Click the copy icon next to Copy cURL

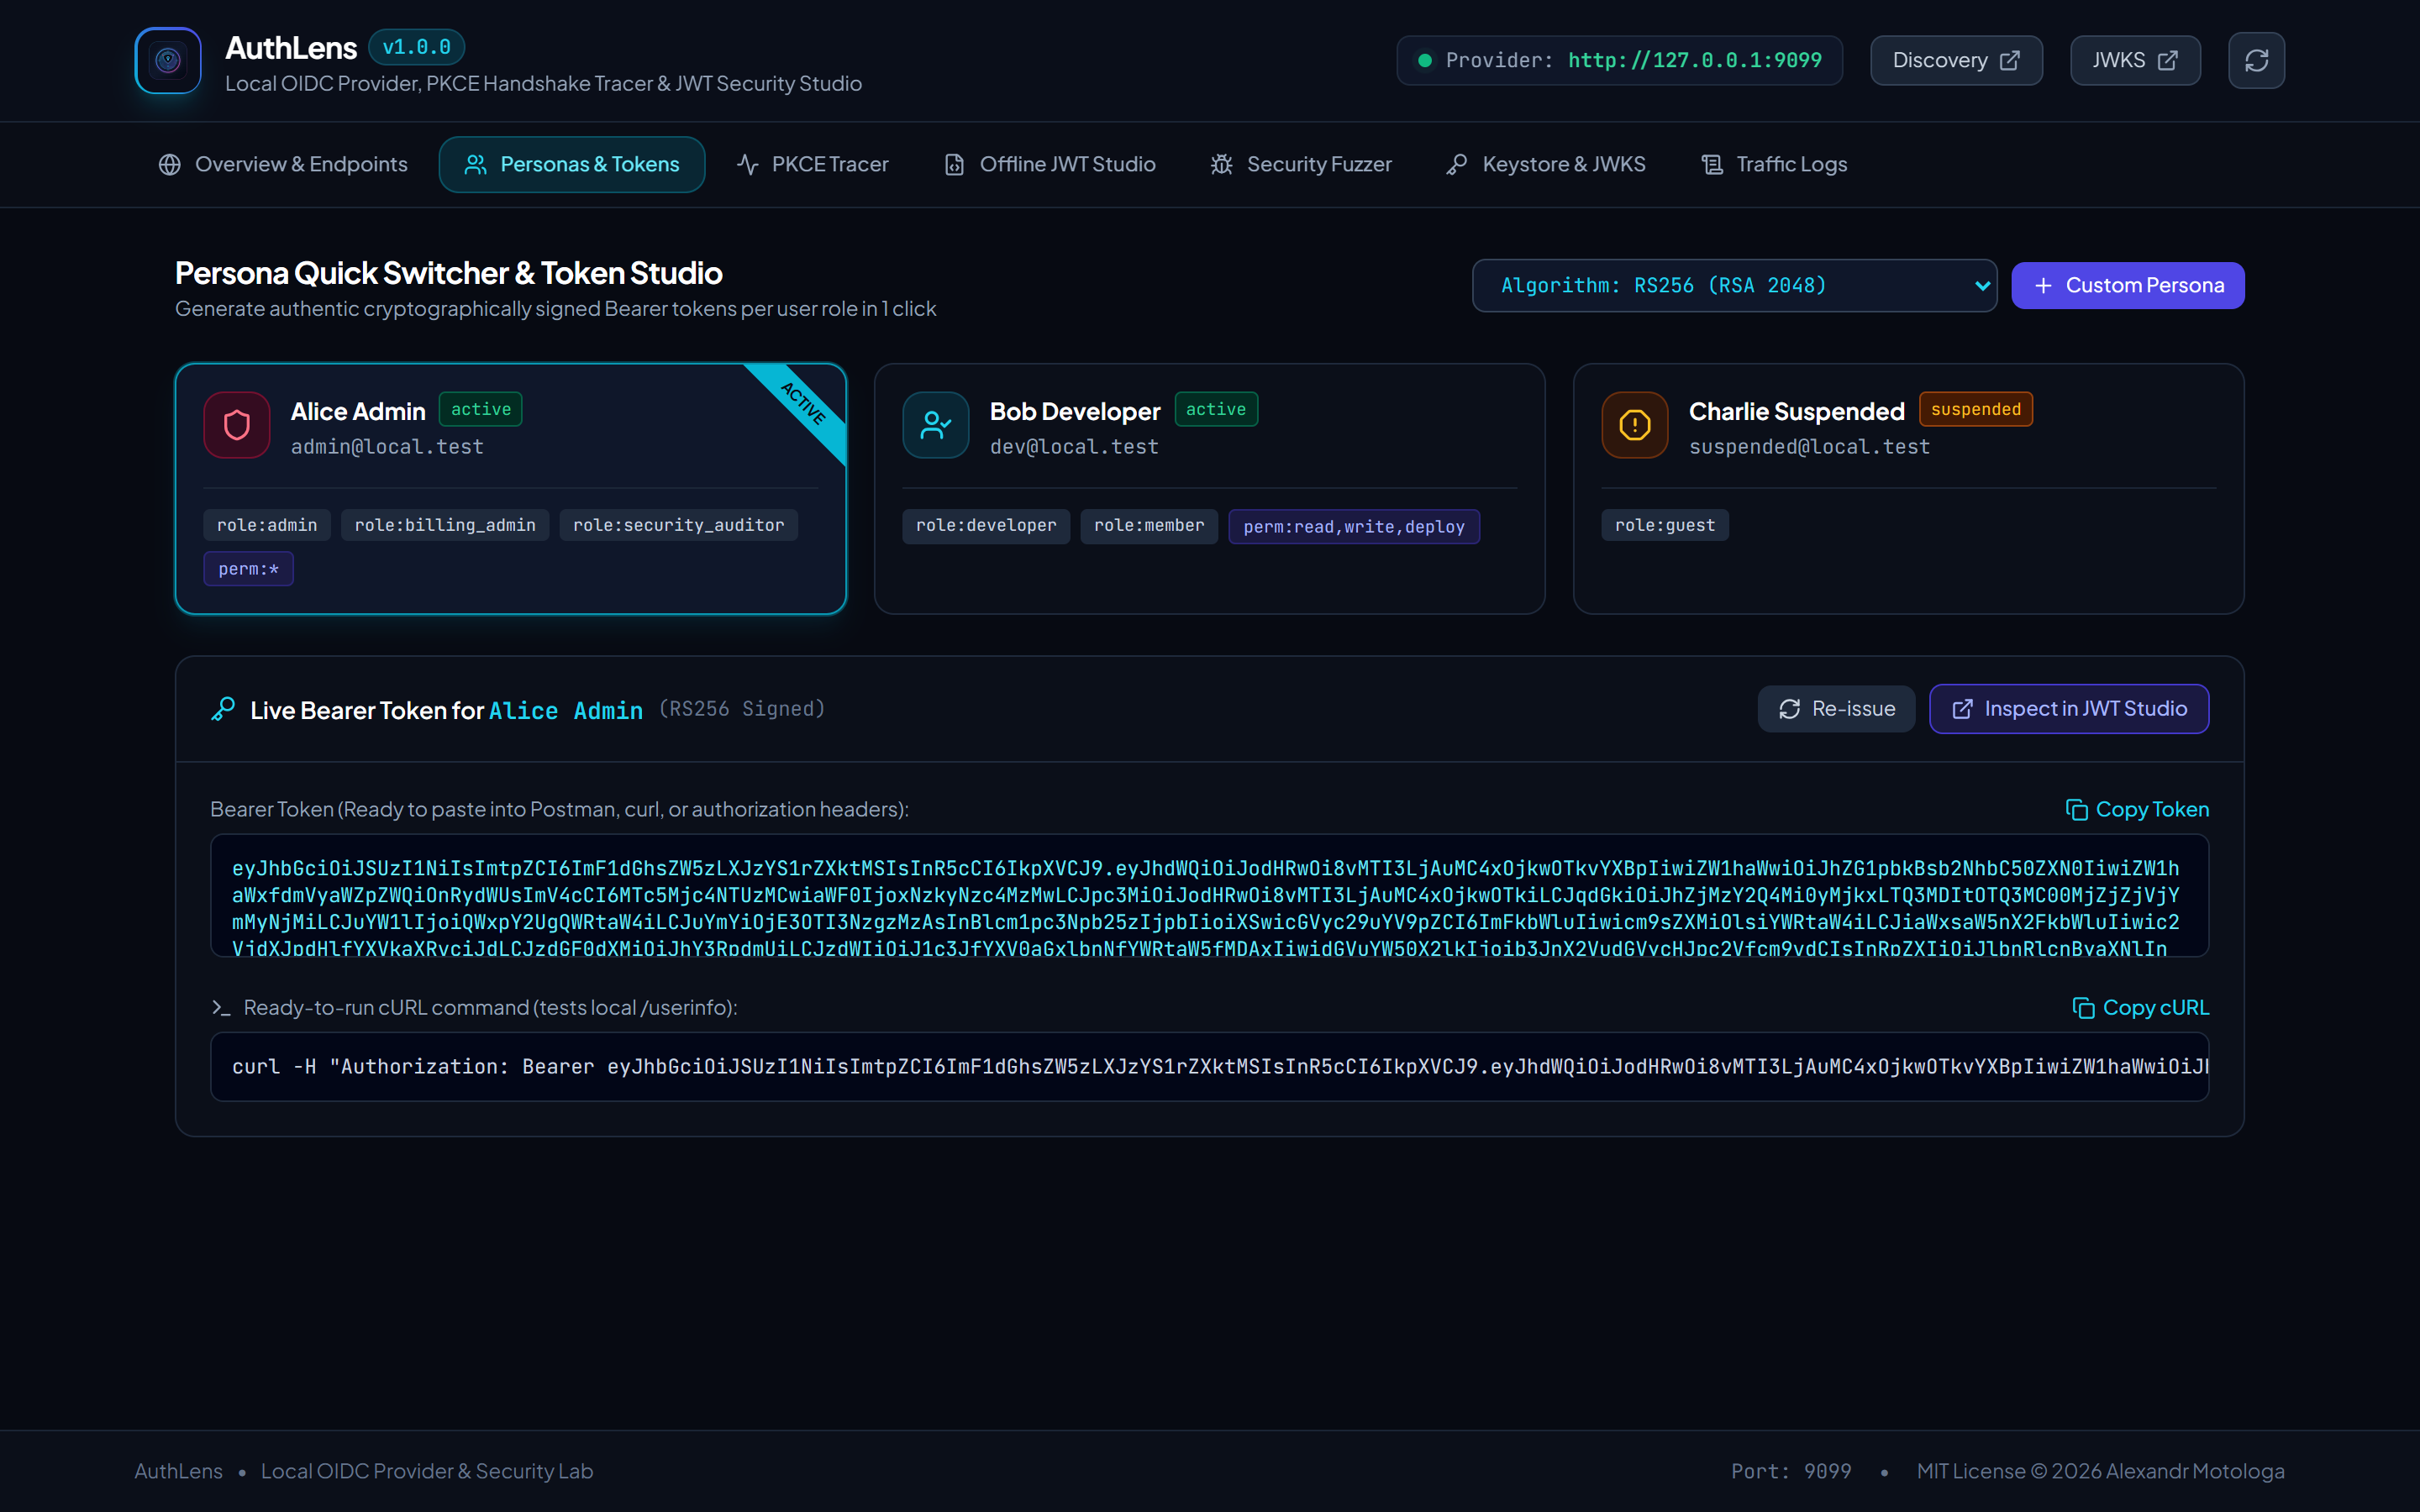coord(2083,1007)
